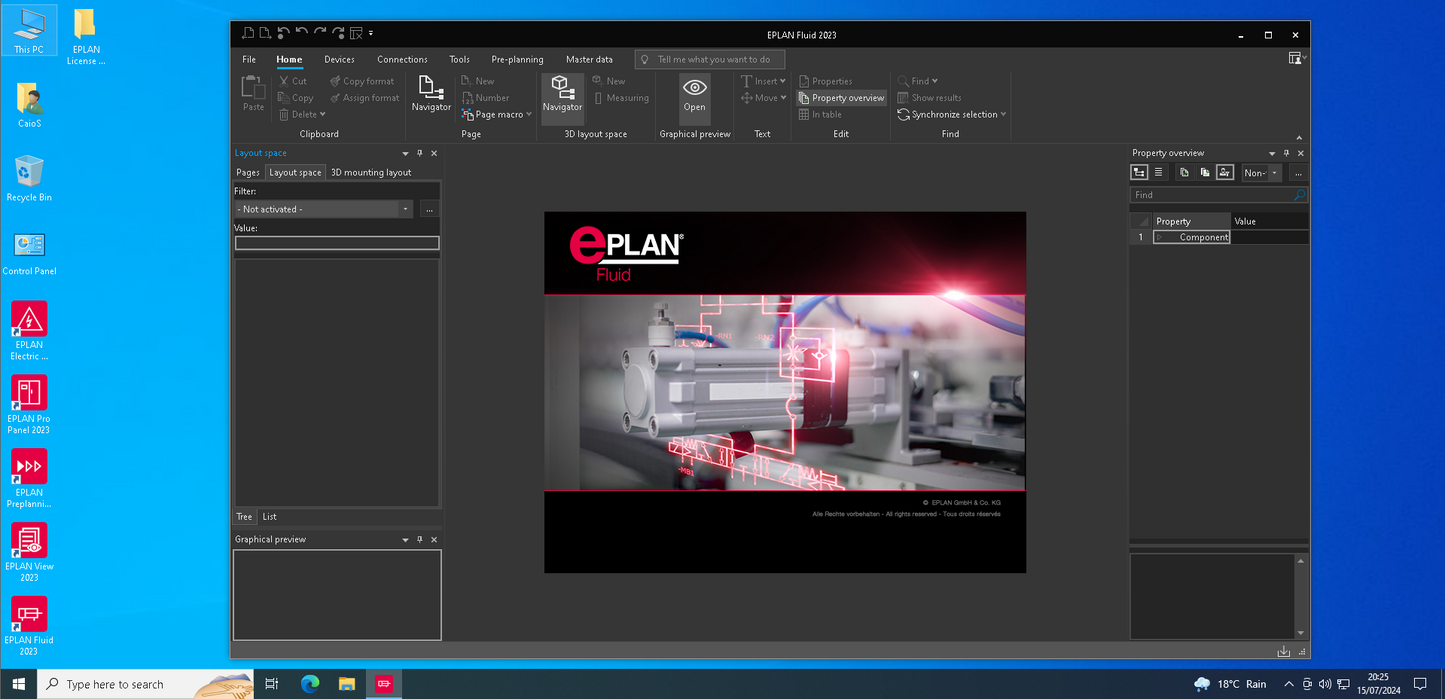Screen dimensions: 1445x699
Task: Switch to the Pages tab in navigator
Action: [x=248, y=172]
